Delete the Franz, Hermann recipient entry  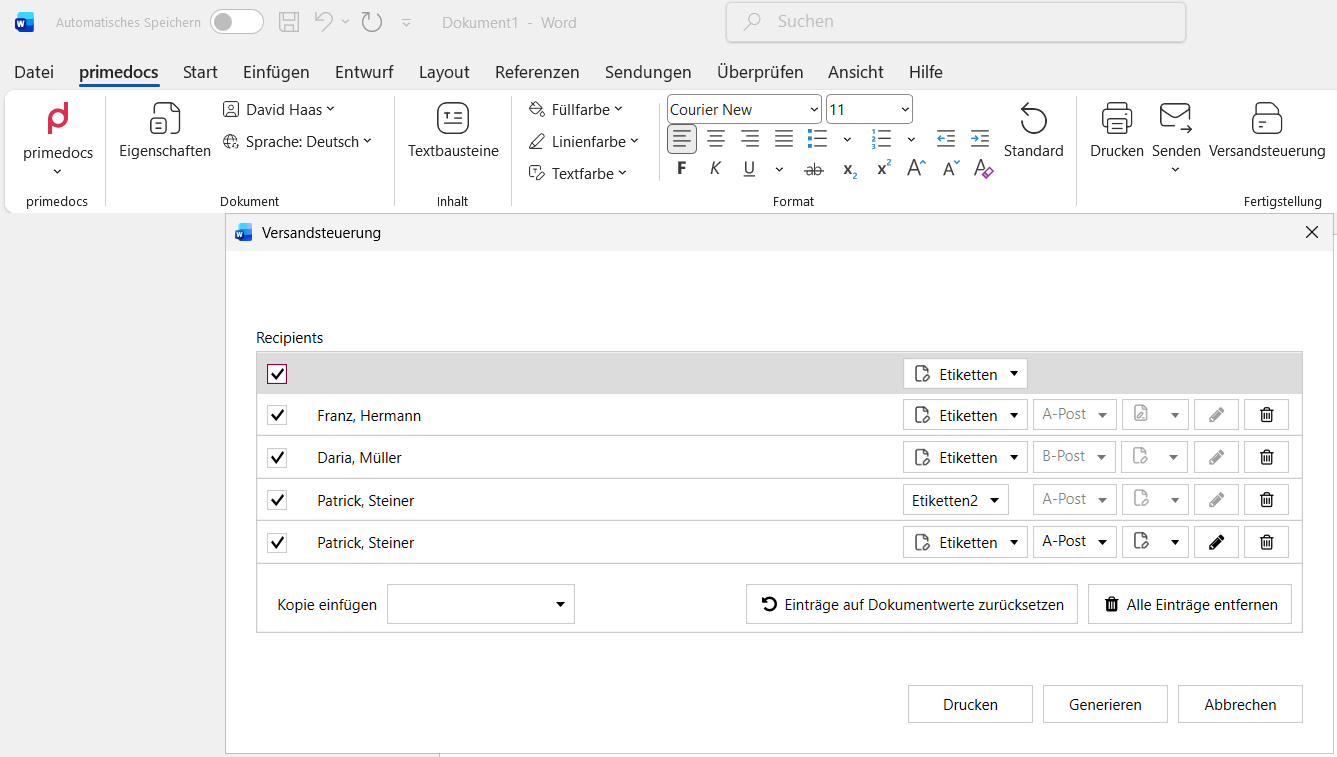click(x=1266, y=415)
